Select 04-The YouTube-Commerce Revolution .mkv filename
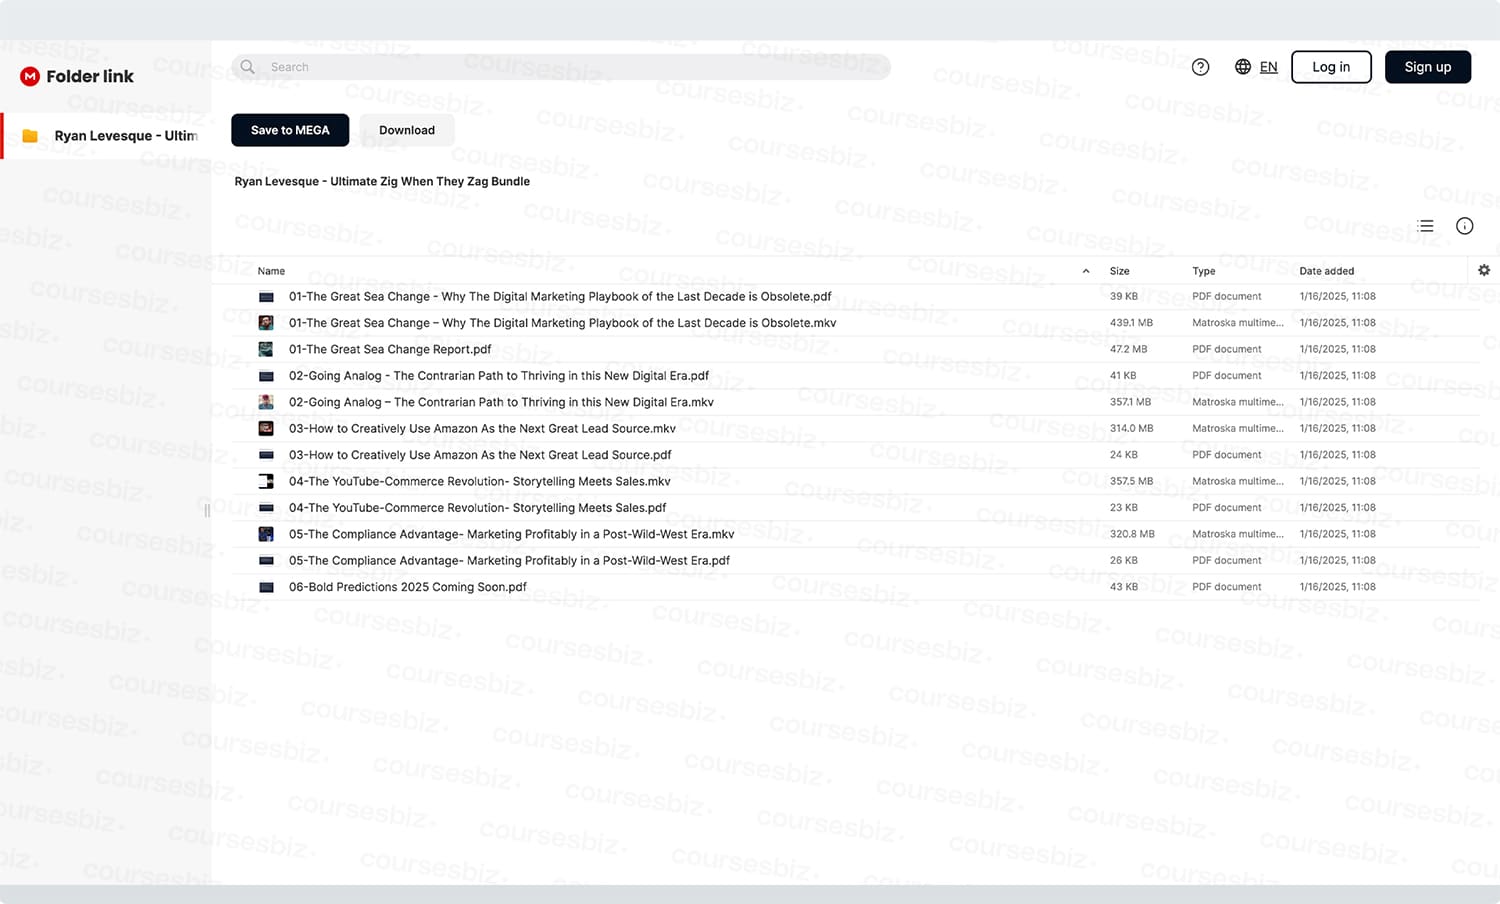Screen dimensions: 1500x904 coord(480,481)
